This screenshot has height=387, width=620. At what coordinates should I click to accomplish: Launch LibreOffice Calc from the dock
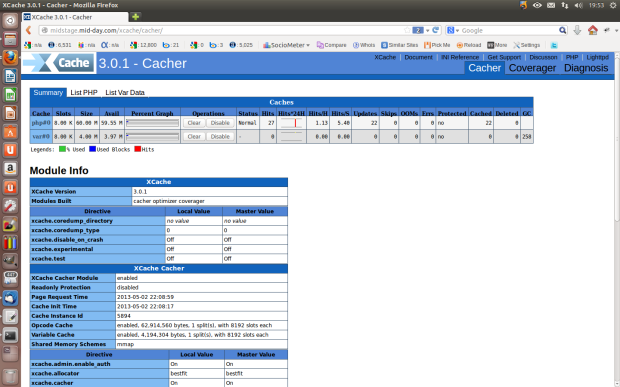pyautogui.click(x=10, y=94)
